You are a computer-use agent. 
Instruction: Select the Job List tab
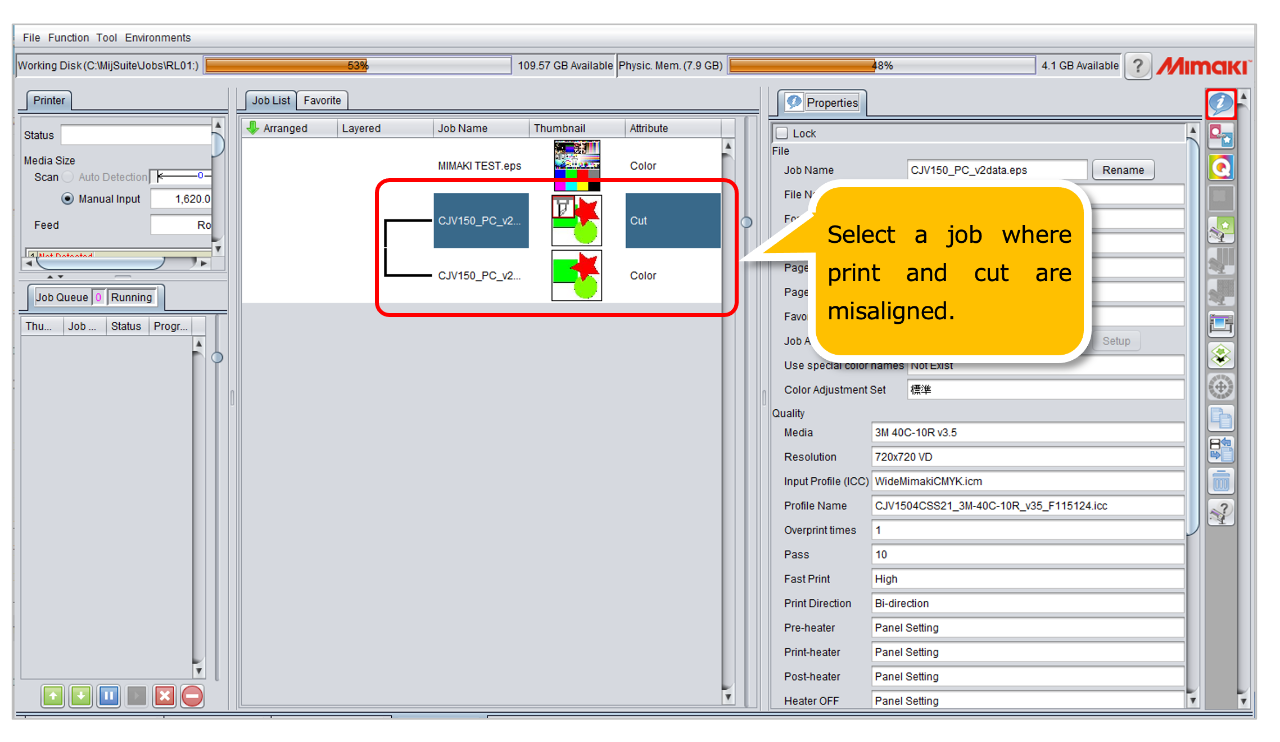271,100
